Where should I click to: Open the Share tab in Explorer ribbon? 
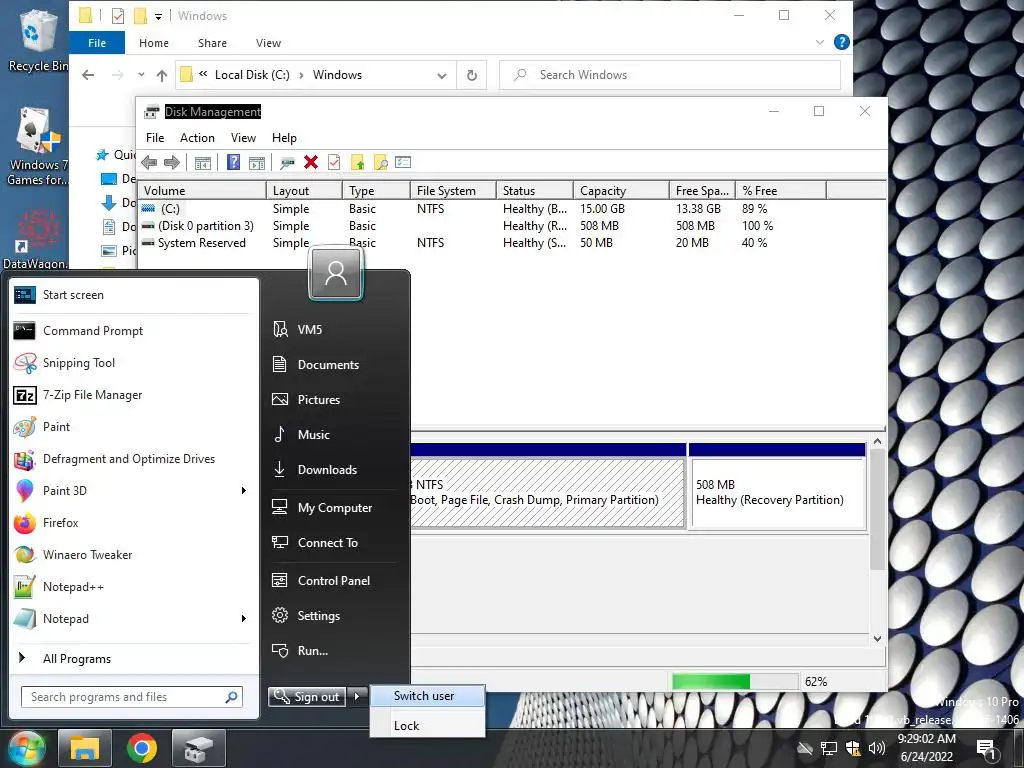212,43
